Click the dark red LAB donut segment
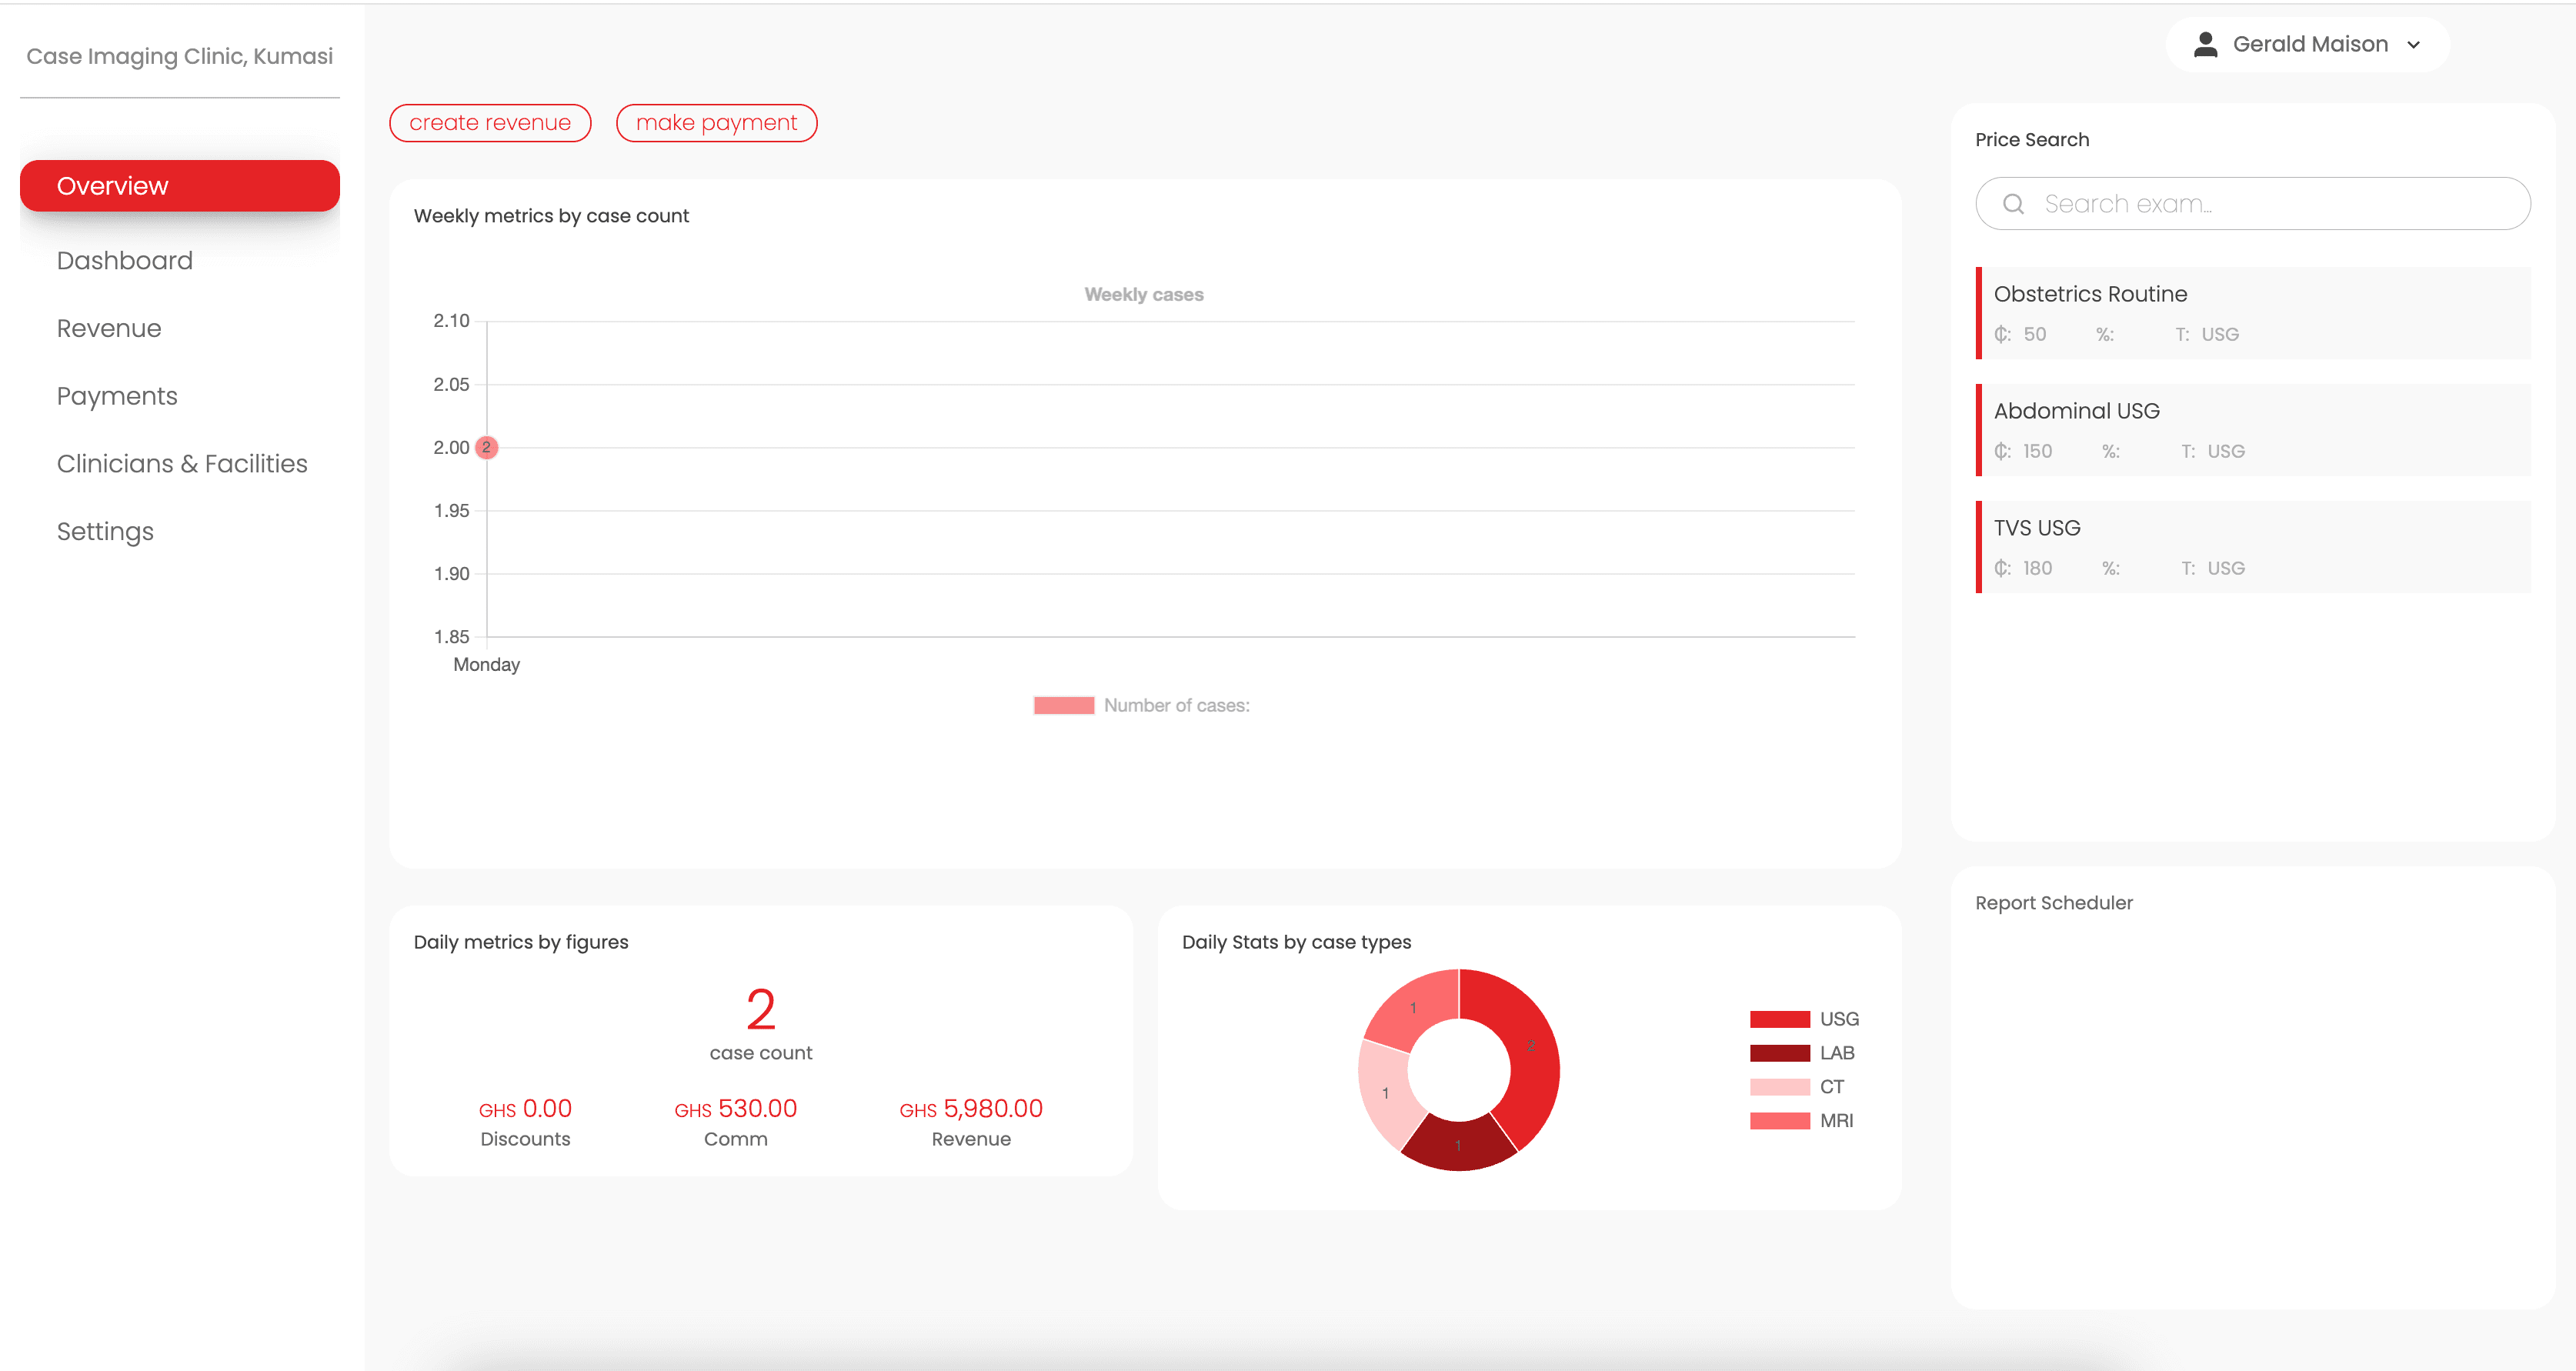This screenshot has width=2576, height=1371. tap(1457, 1145)
